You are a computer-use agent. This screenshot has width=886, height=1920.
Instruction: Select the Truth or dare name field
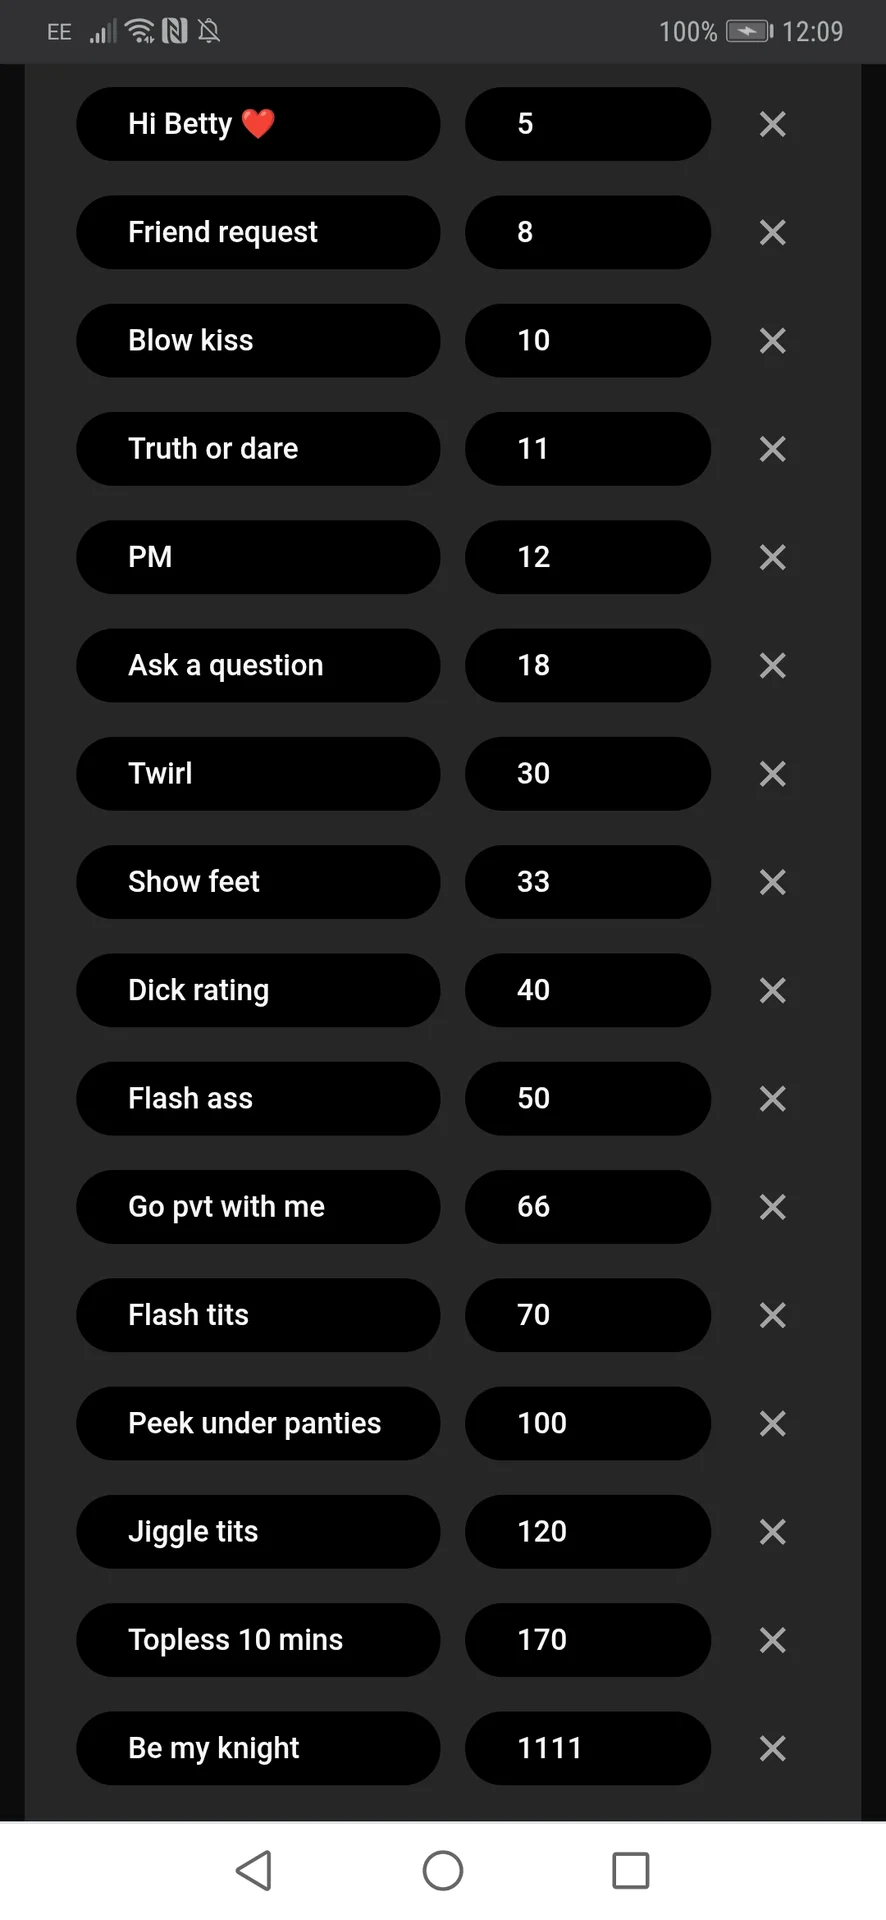258,449
